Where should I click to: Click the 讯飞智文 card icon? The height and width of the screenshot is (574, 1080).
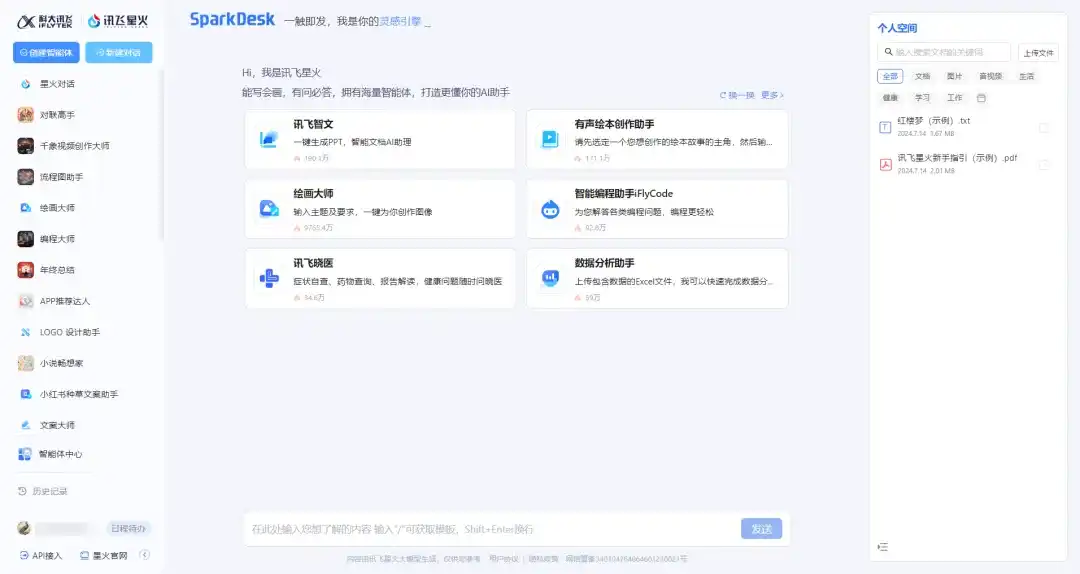pyautogui.click(x=269, y=139)
